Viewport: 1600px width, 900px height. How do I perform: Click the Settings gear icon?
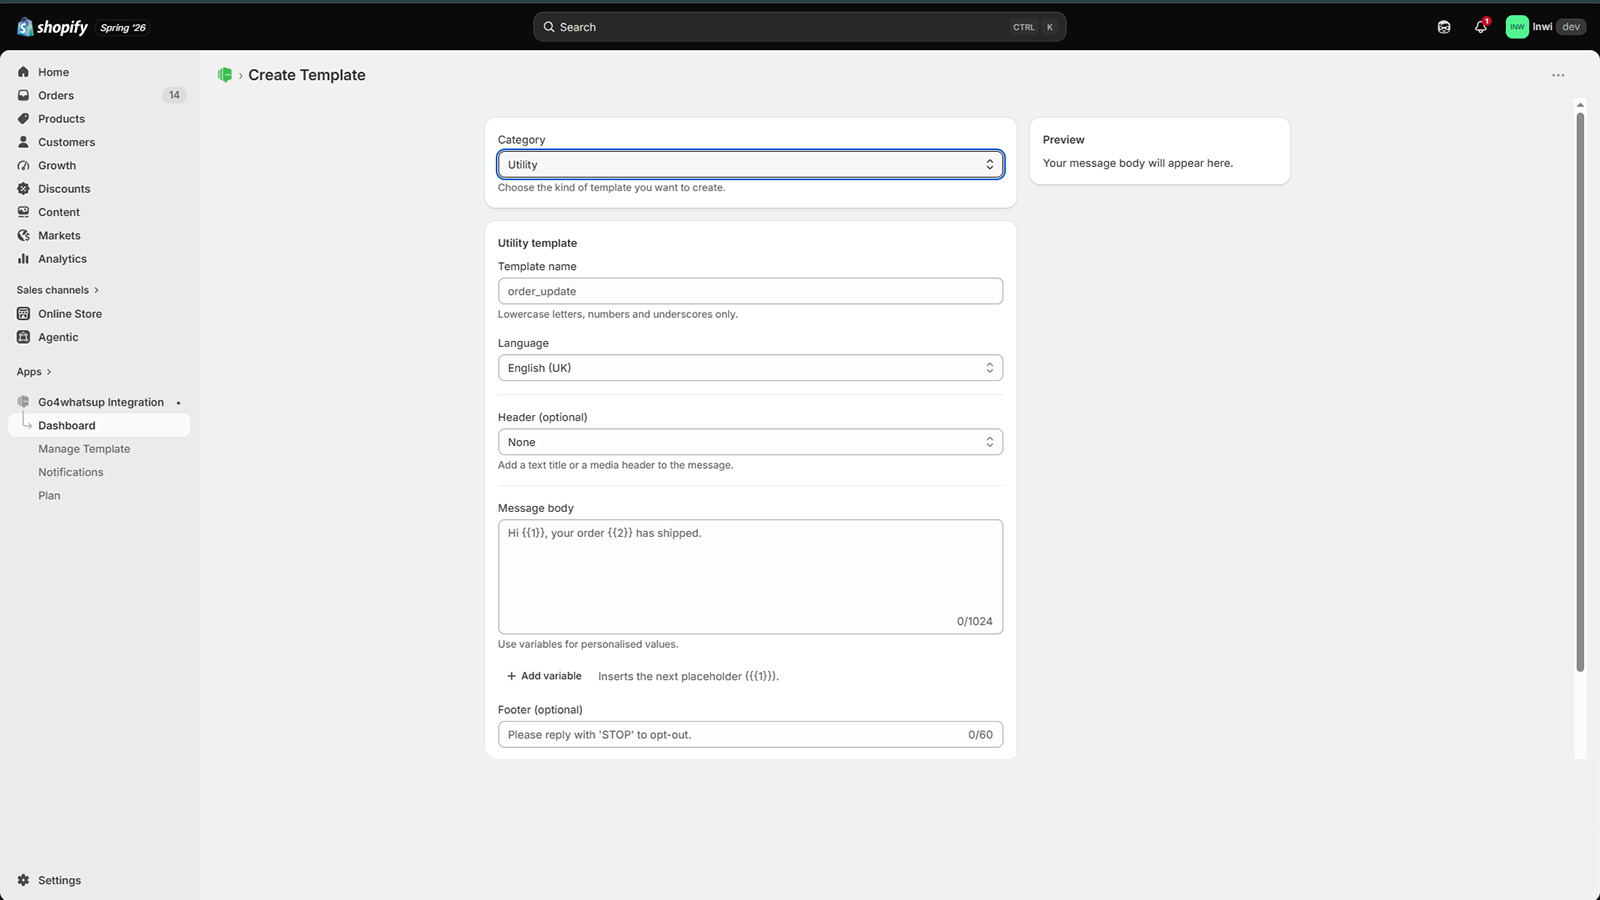[23, 880]
